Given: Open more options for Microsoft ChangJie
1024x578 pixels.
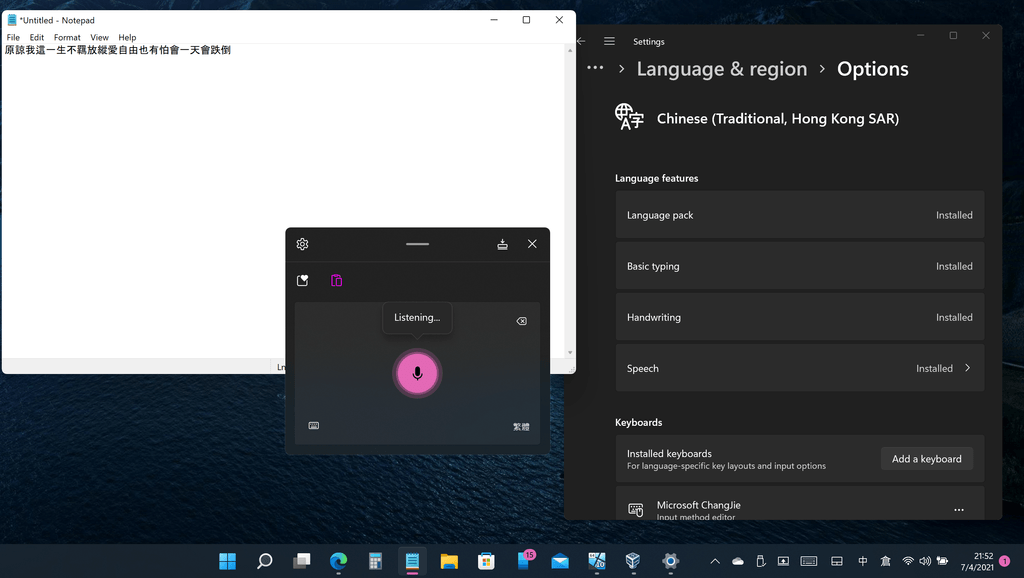Looking at the screenshot, I should pos(958,509).
